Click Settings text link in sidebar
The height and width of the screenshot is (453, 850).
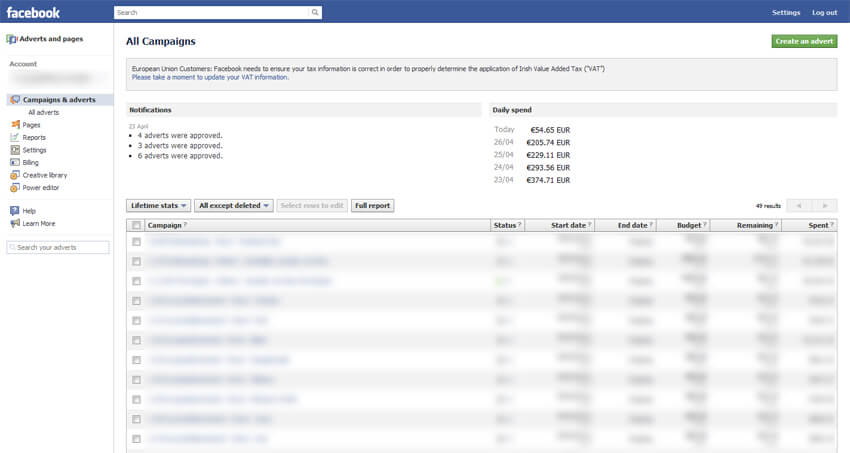click(34, 150)
